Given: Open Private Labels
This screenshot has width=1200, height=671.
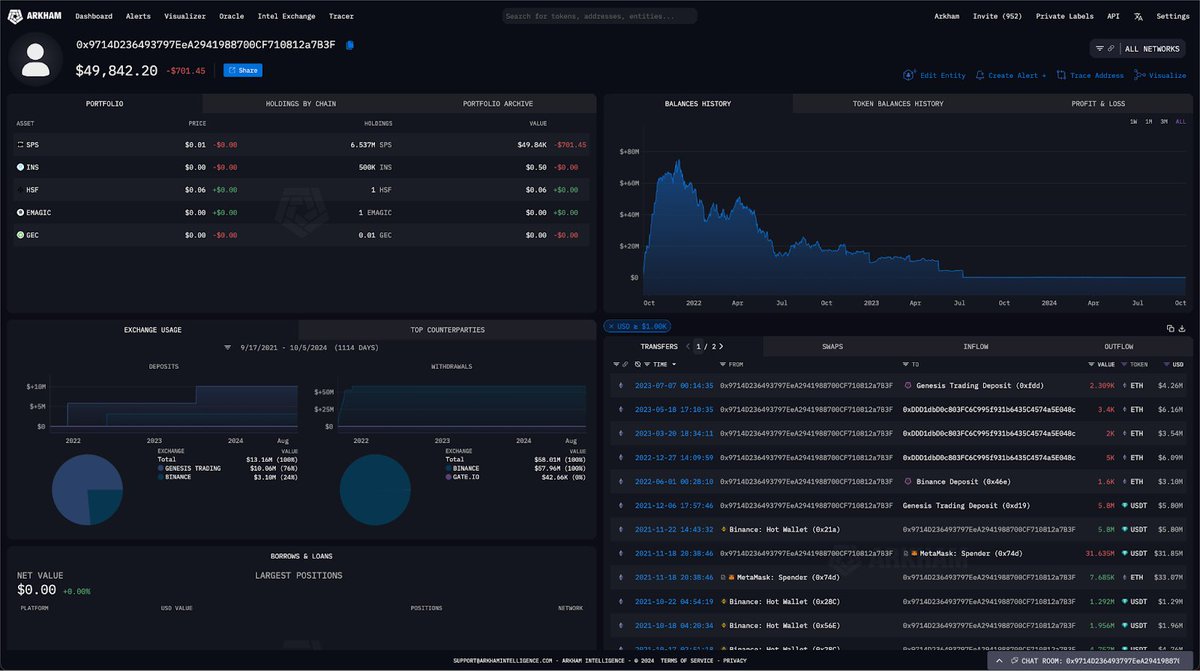Looking at the screenshot, I should (x=1065, y=17).
